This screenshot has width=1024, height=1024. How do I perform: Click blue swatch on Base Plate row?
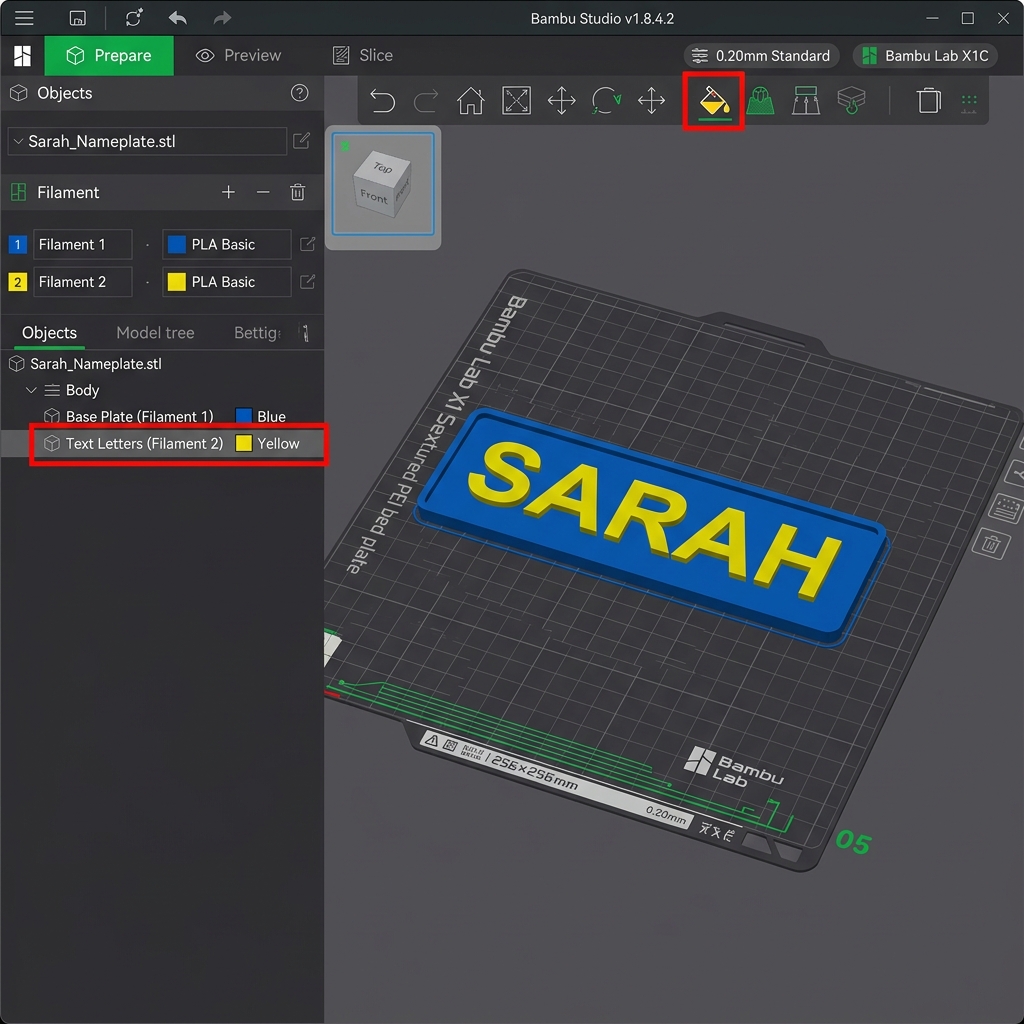pos(244,416)
